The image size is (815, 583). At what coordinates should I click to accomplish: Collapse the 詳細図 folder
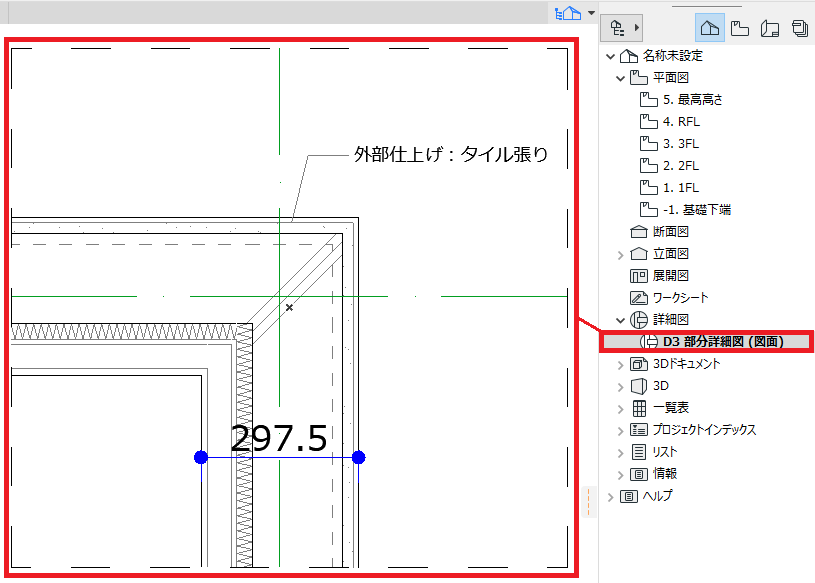click(x=620, y=320)
